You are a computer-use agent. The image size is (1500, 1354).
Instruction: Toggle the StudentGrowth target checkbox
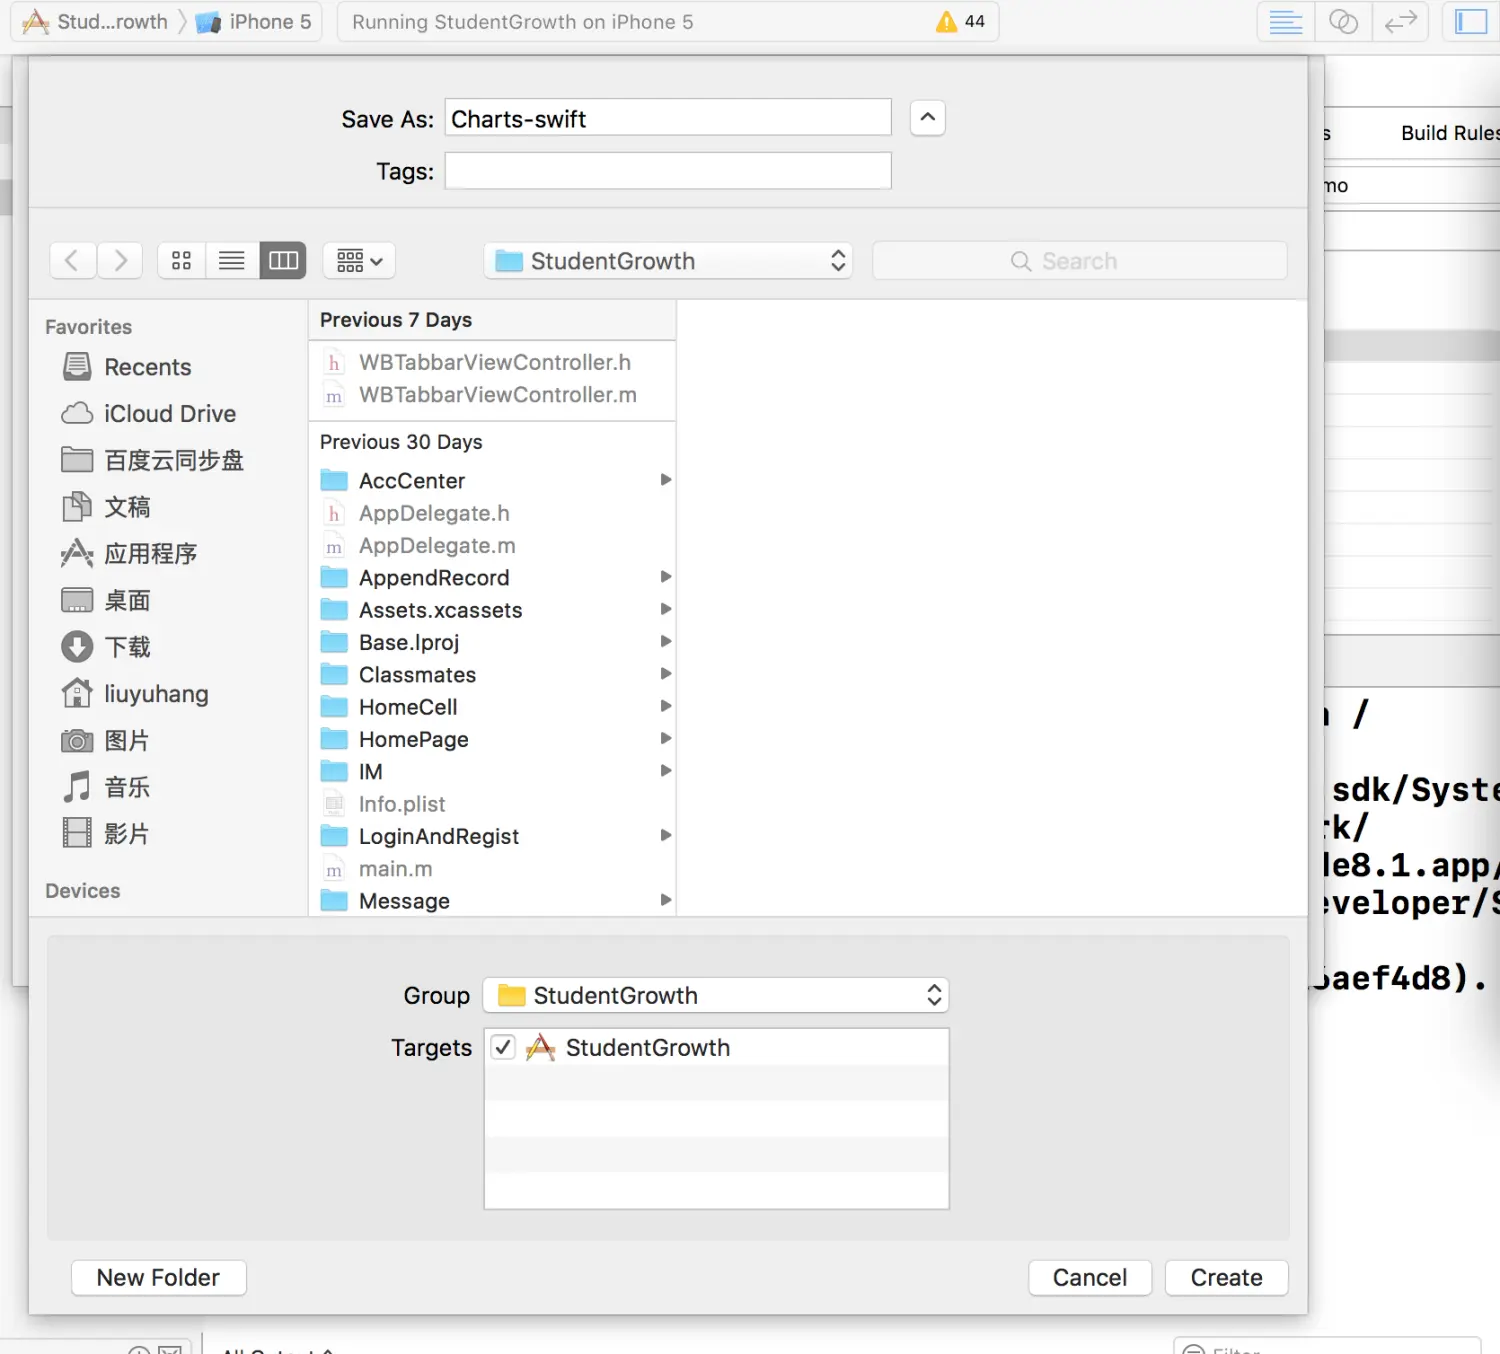[x=503, y=1047]
